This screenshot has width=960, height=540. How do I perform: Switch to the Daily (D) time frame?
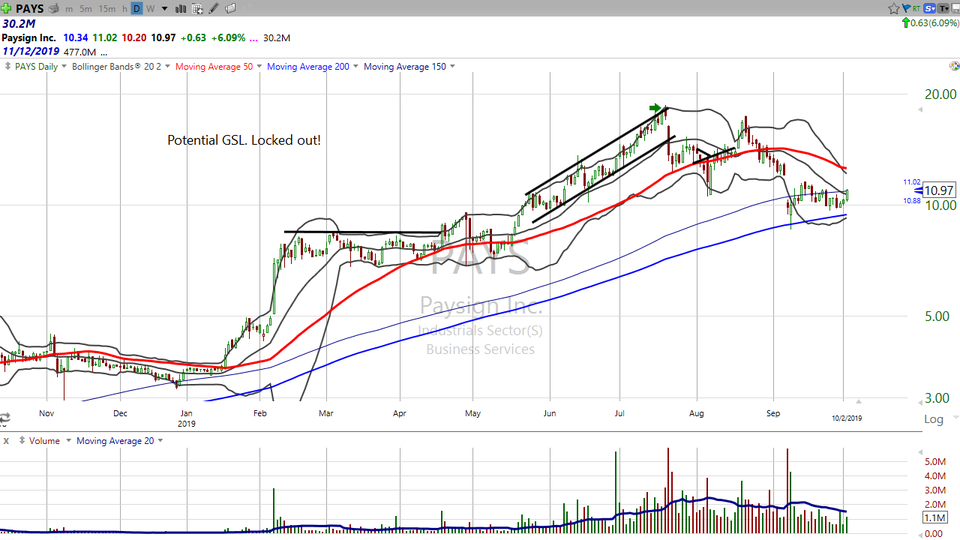point(136,9)
